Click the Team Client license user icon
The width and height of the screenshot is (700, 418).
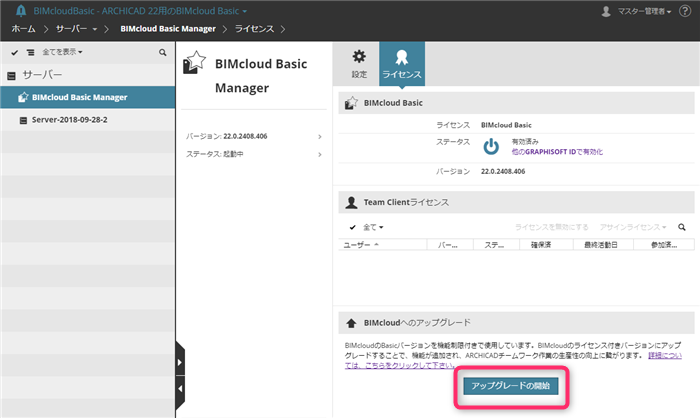point(351,202)
